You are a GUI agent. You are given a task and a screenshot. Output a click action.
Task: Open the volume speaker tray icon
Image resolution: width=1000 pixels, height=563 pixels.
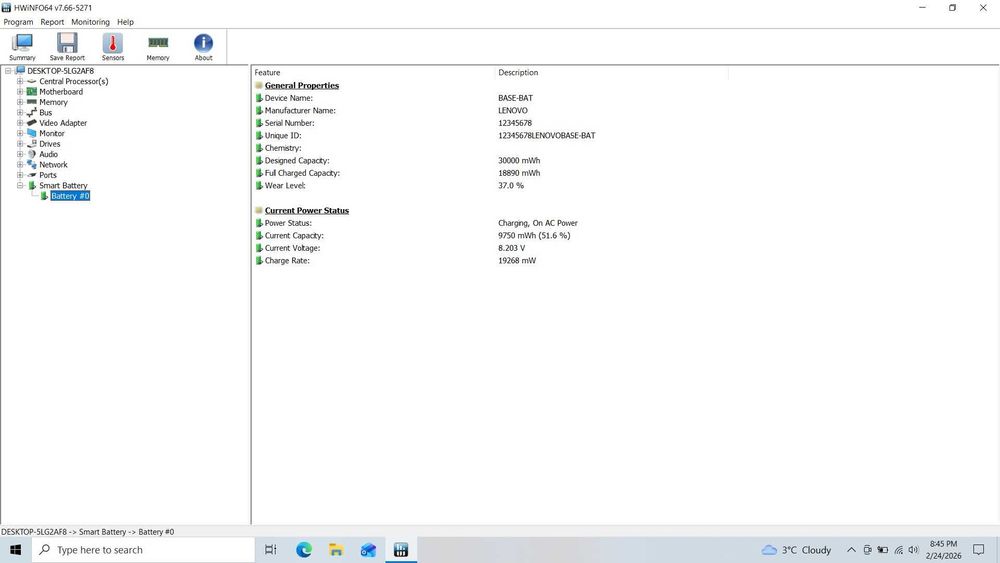coord(913,550)
